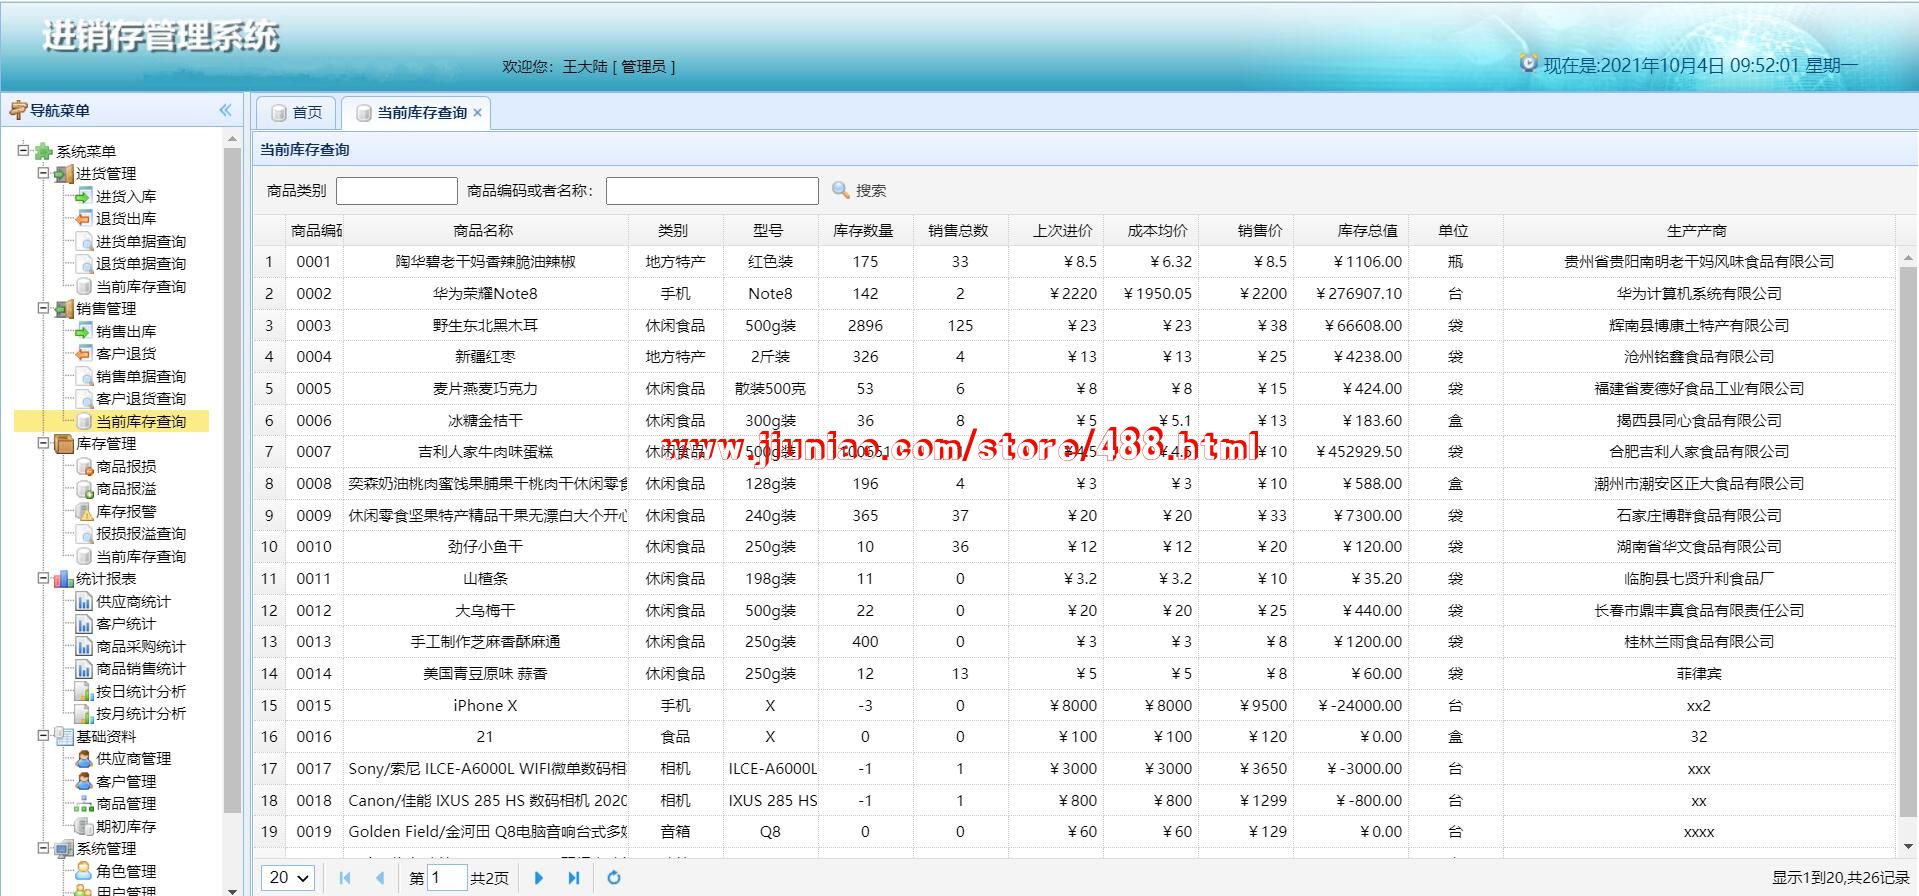This screenshot has height=896, width=1919.
Task: Go to first page arrow
Action: click(x=345, y=878)
